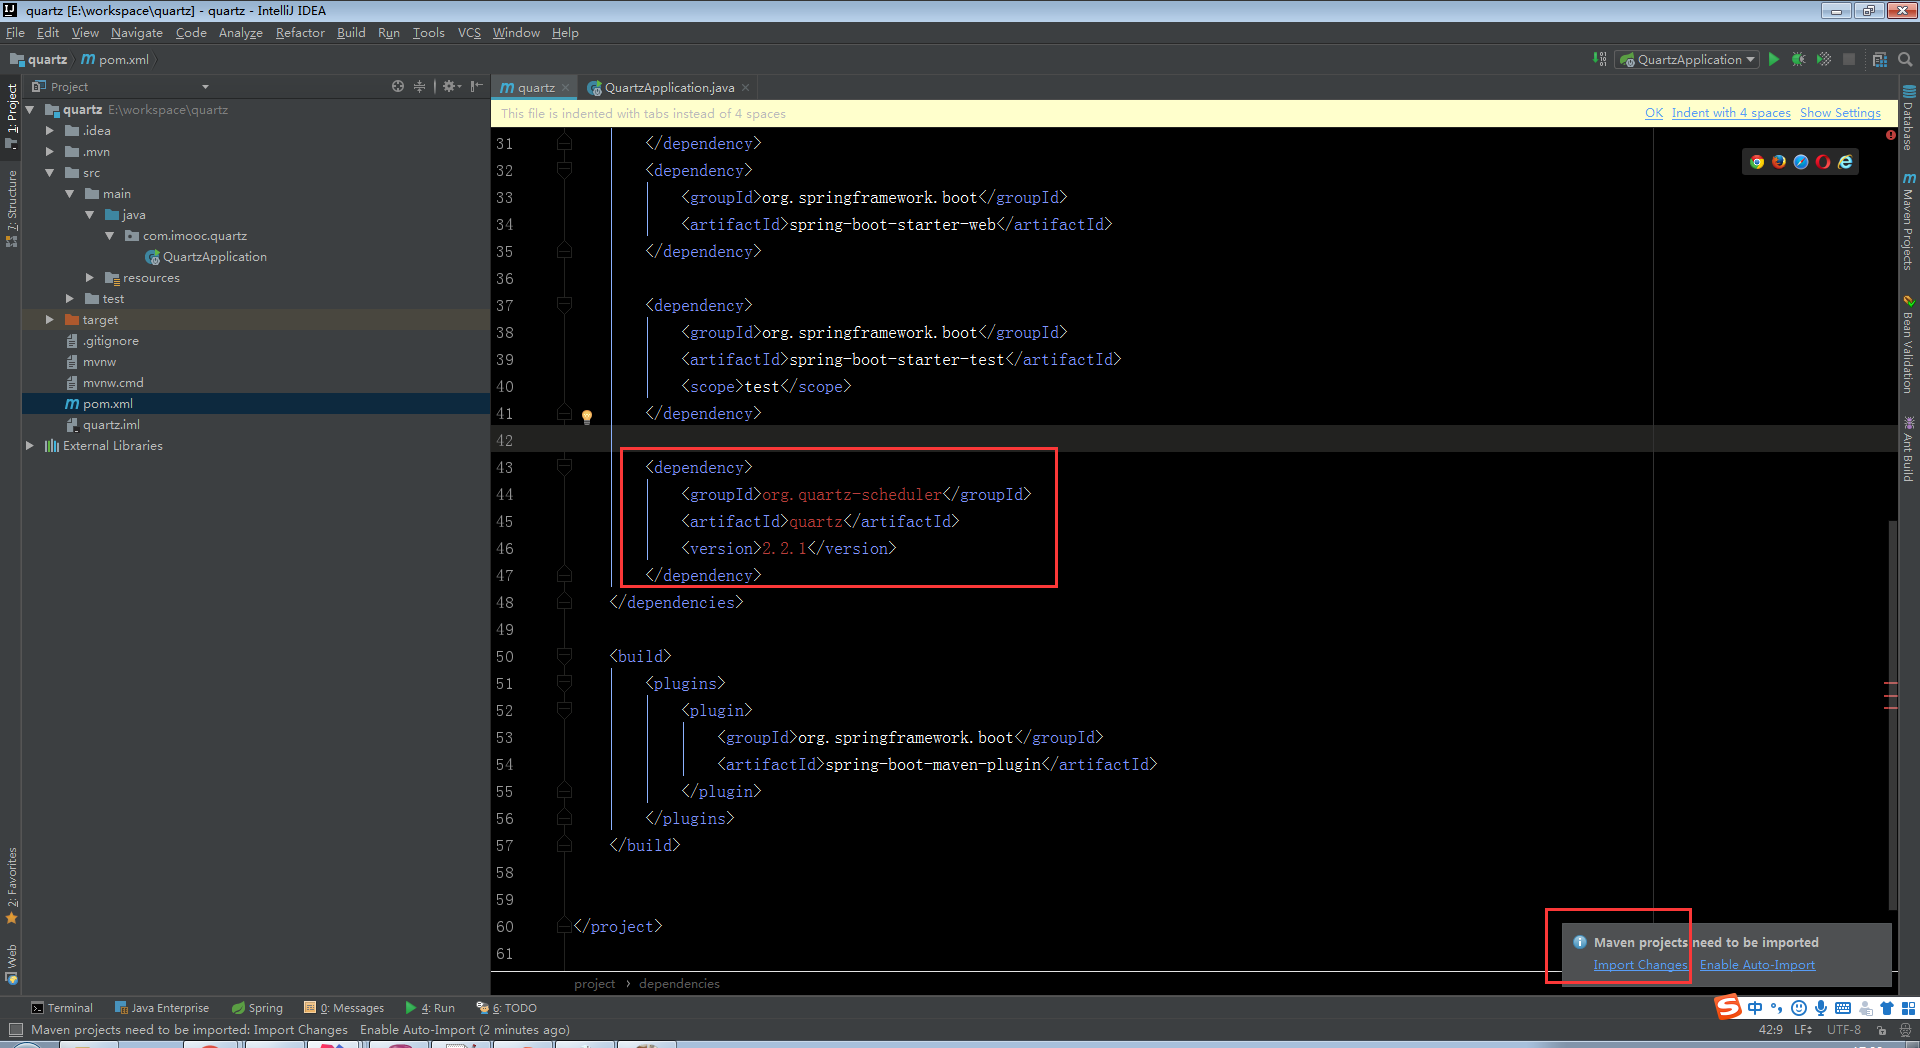
Task: Expand the target folder in the tree
Action: point(49,320)
